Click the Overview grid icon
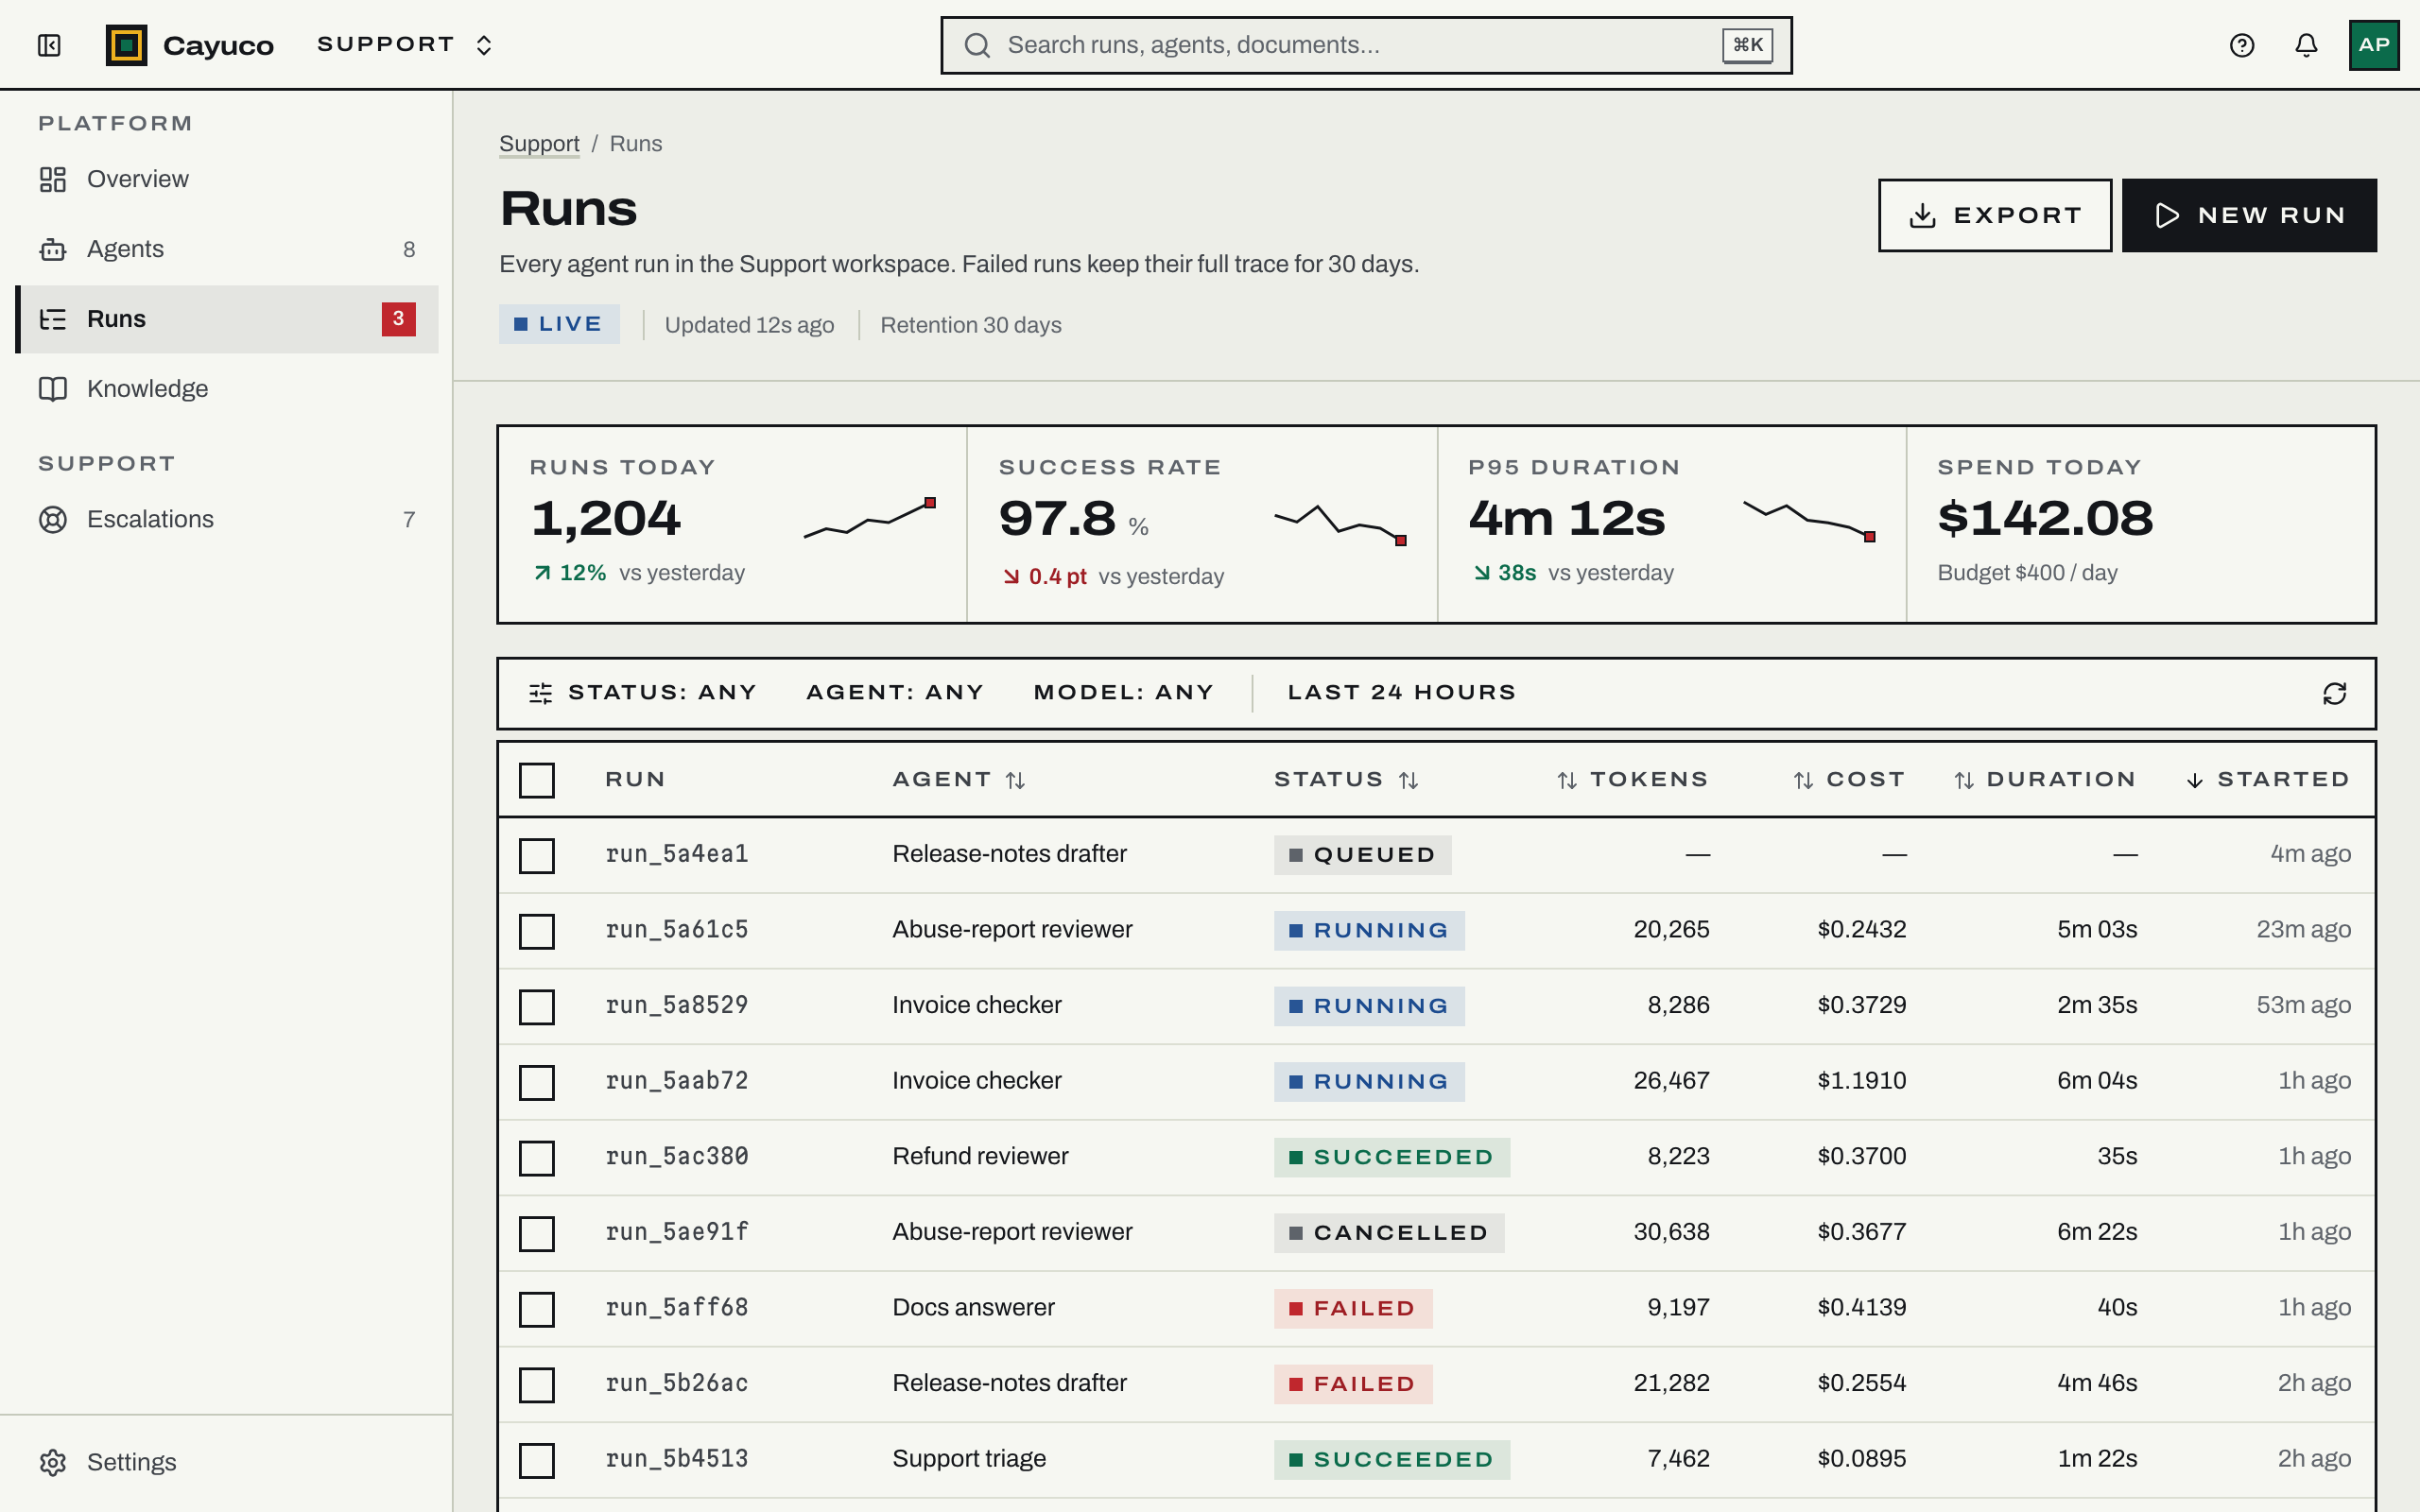This screenshot has height=1512, width=2420. click(x=53, y=179)
